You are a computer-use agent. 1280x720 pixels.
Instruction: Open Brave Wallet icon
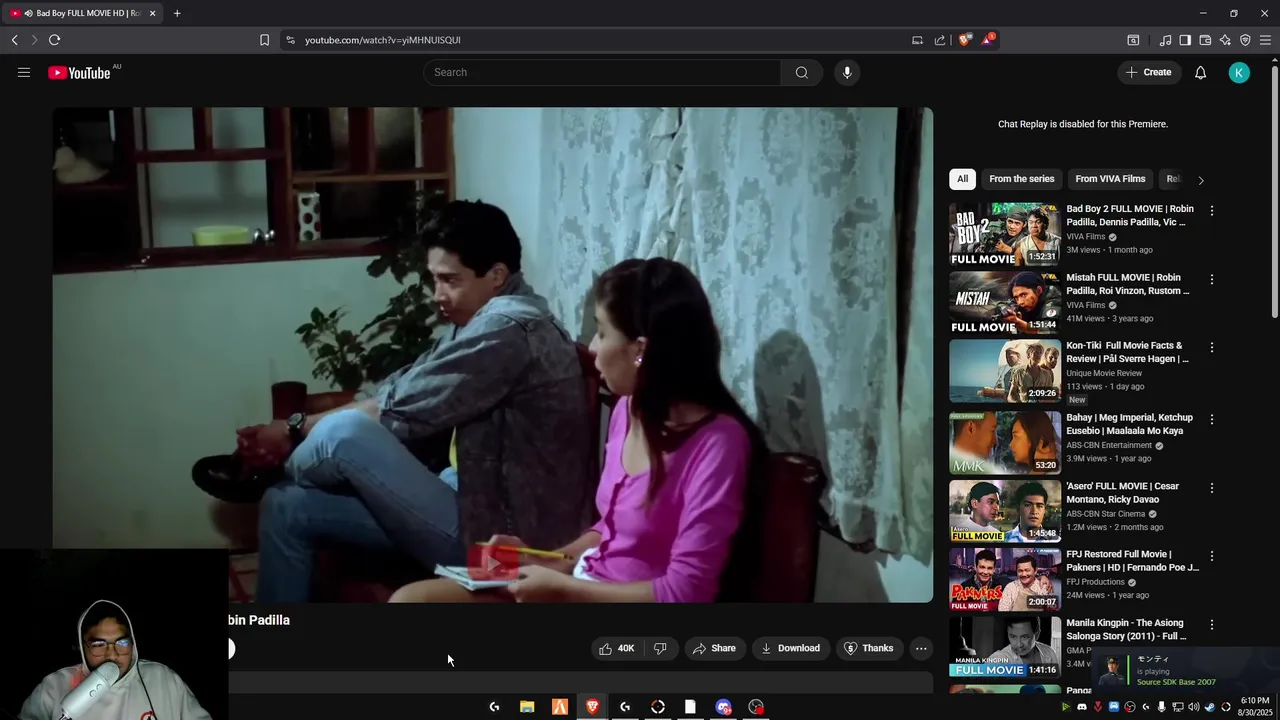coord(1205,40)
